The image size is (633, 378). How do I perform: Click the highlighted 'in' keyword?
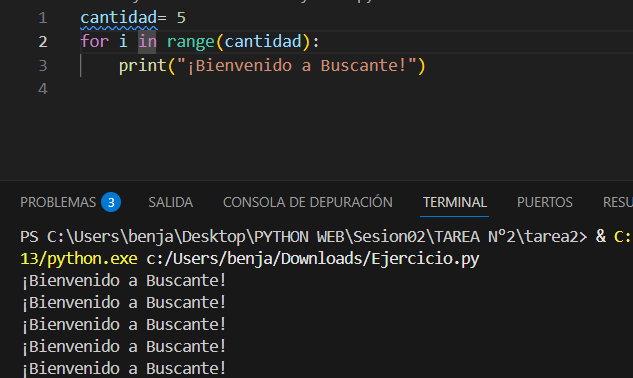click(147, 42)
